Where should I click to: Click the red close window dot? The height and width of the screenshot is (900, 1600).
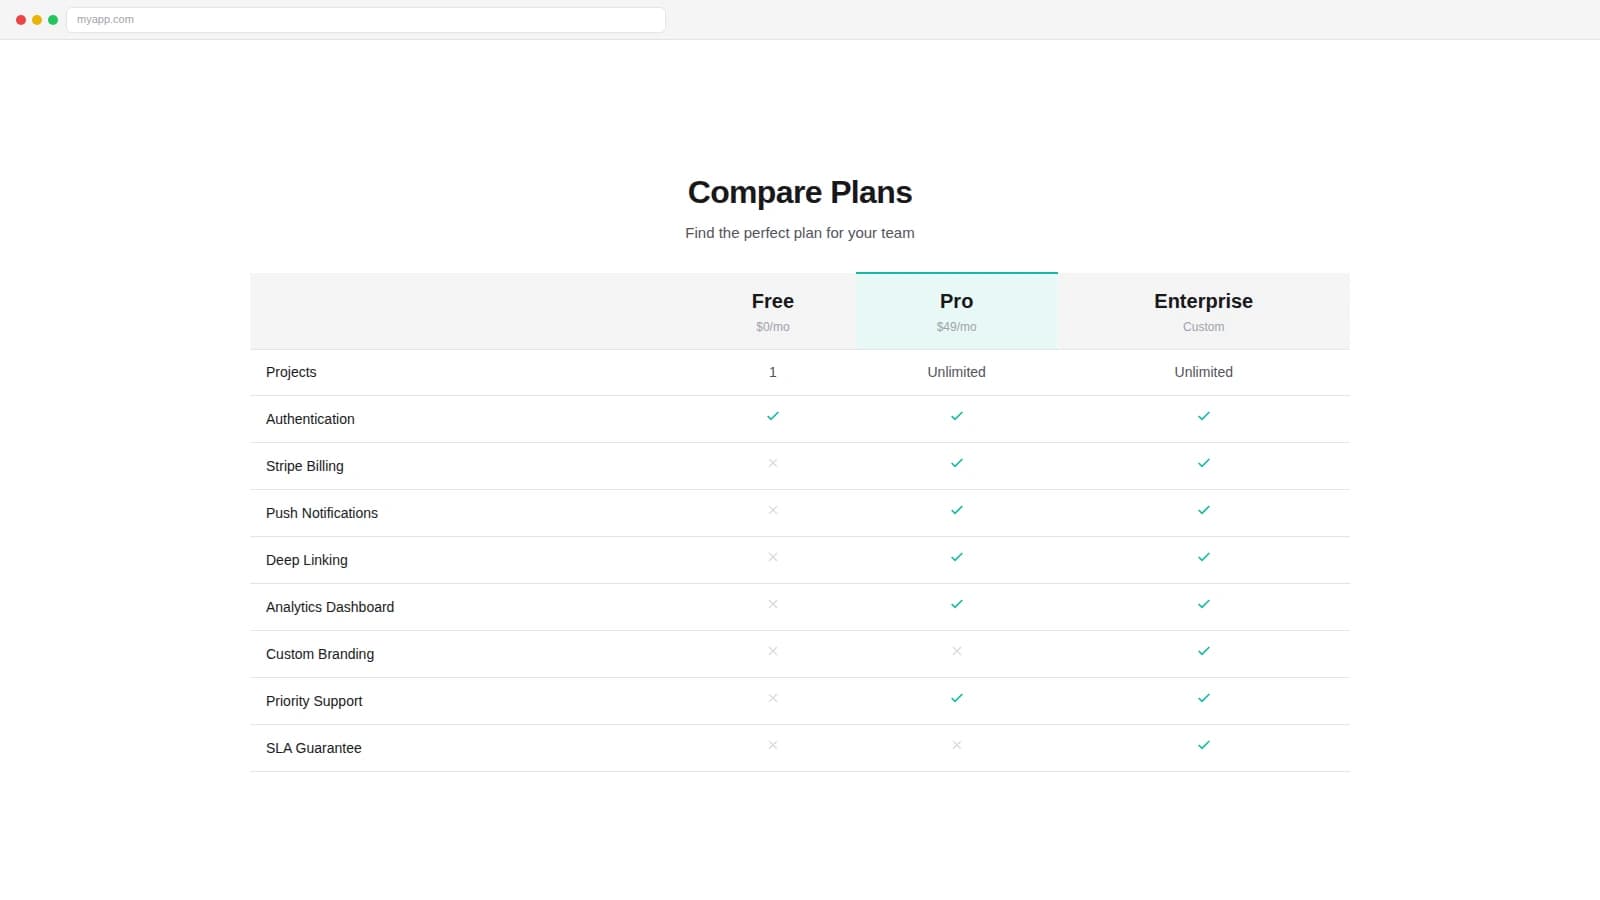click(x=21, y=20)
